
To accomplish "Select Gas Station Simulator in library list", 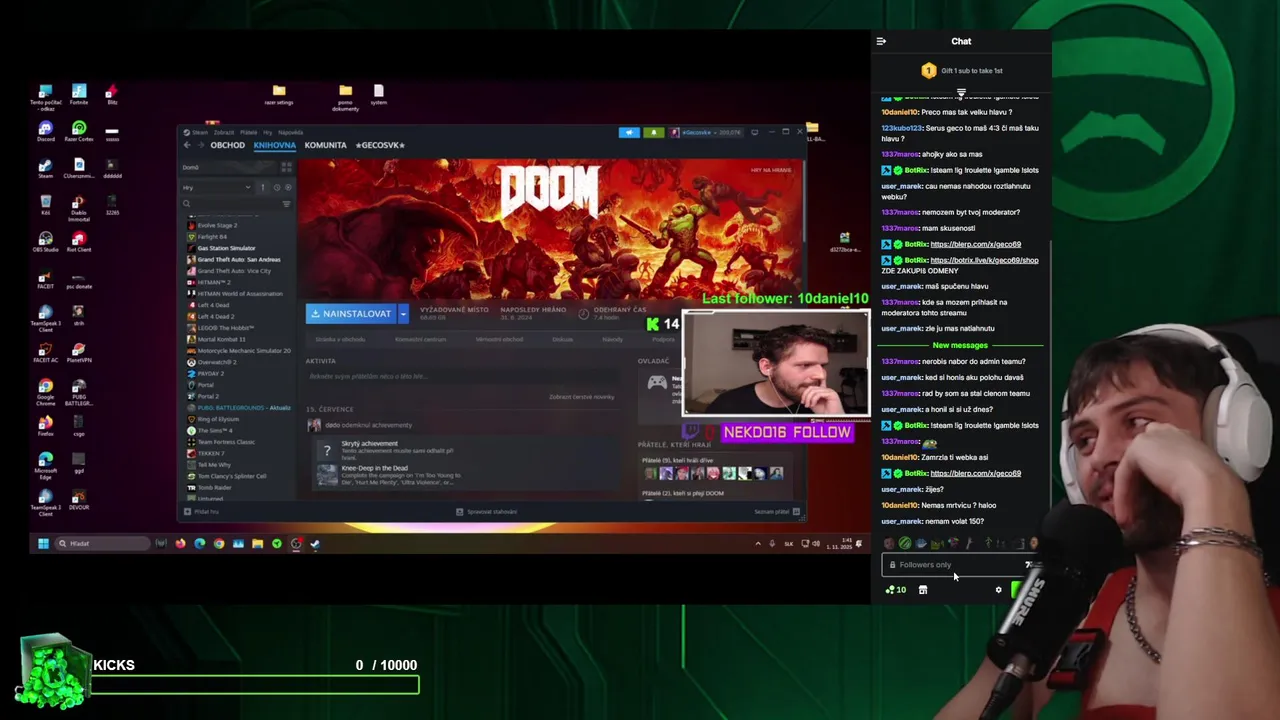I will tap(226, 248).
